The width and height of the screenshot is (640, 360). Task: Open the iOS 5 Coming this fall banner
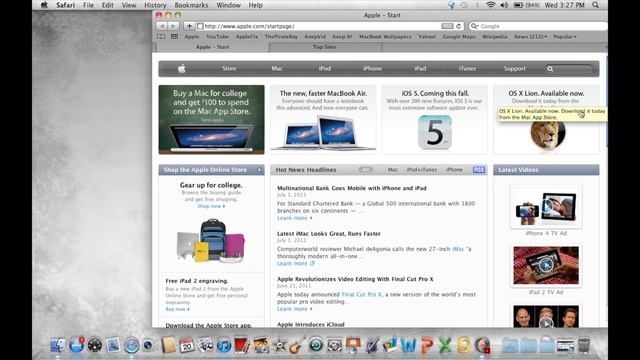point(435,120)
